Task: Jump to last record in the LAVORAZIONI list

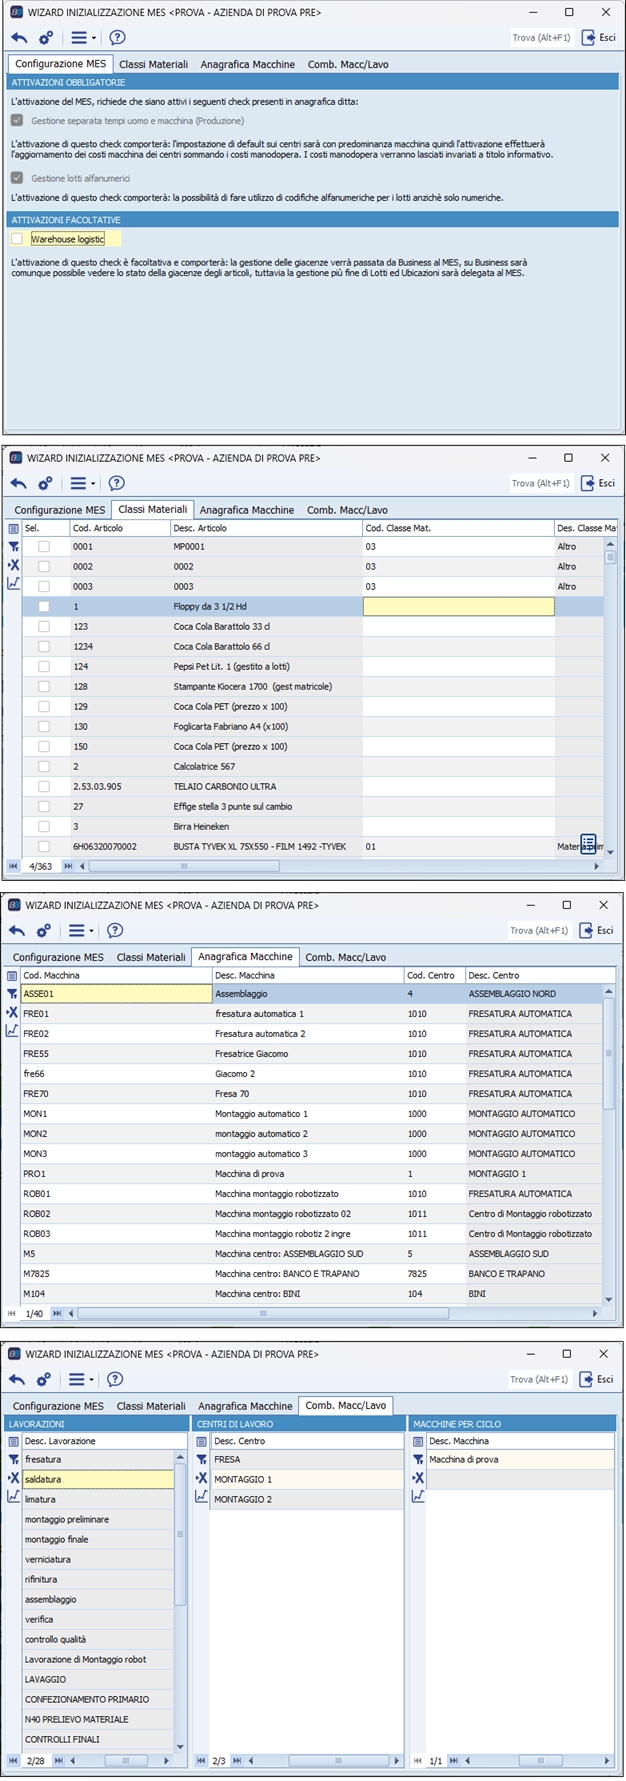Action: click(59, 1760)
